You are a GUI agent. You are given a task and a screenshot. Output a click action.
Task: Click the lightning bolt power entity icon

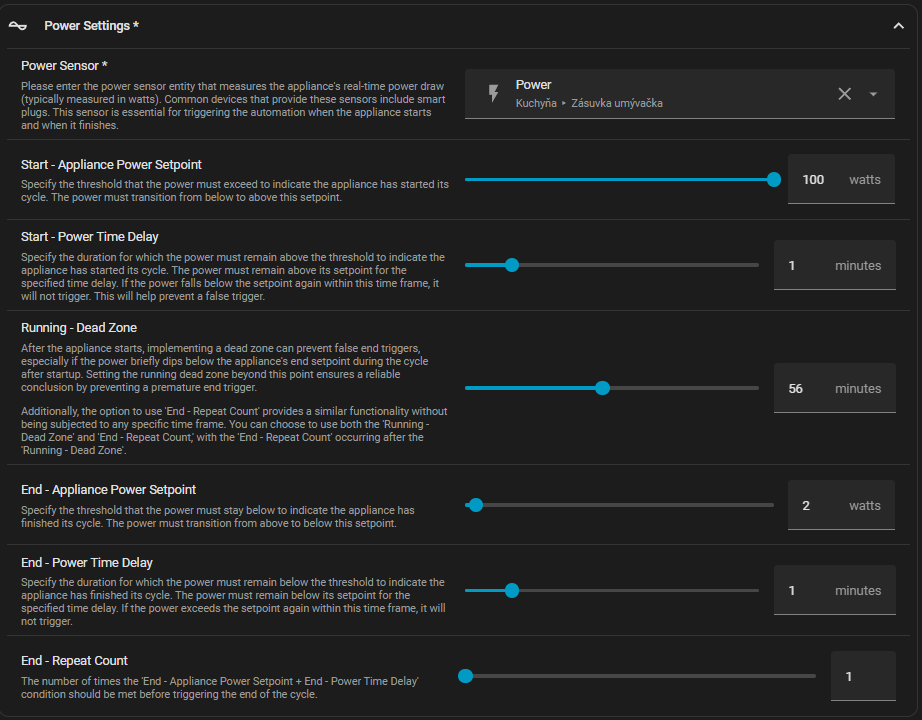click(492, 93)
